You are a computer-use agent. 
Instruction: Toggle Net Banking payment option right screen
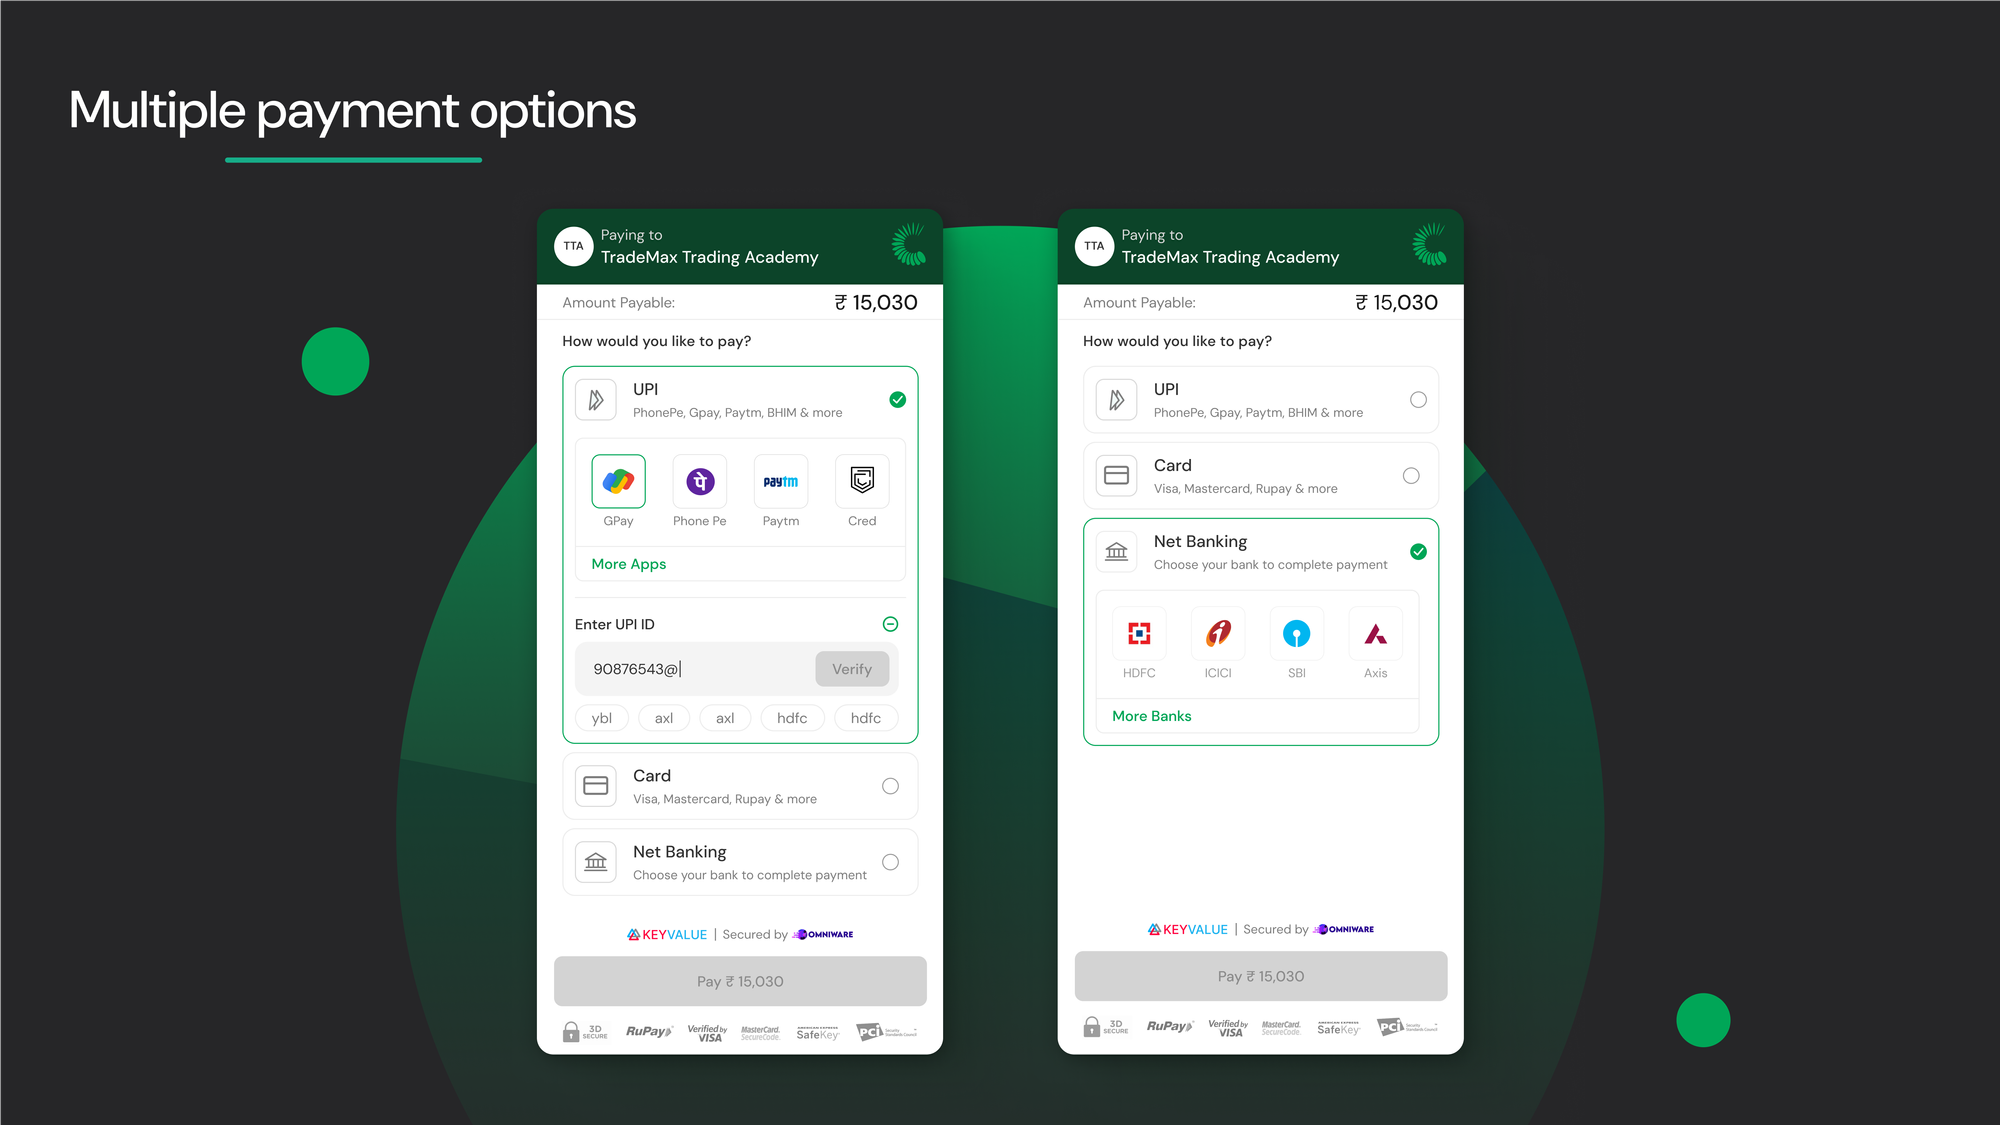(x=1418, y=552)
